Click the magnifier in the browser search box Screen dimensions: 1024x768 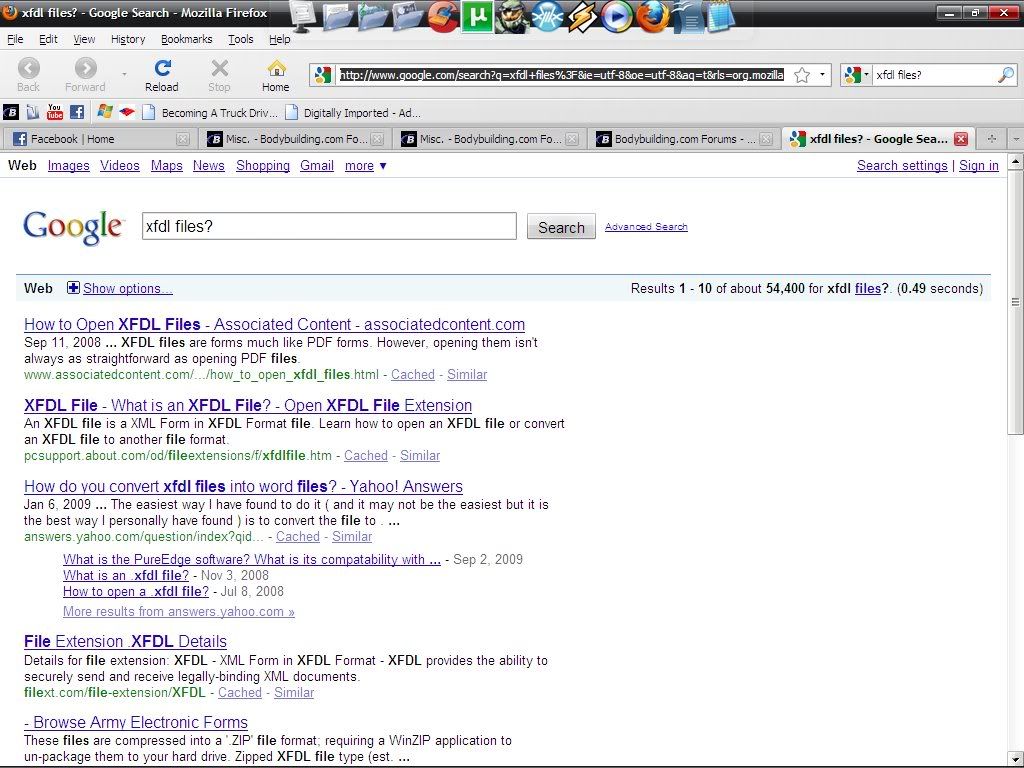click(1006, 75)
